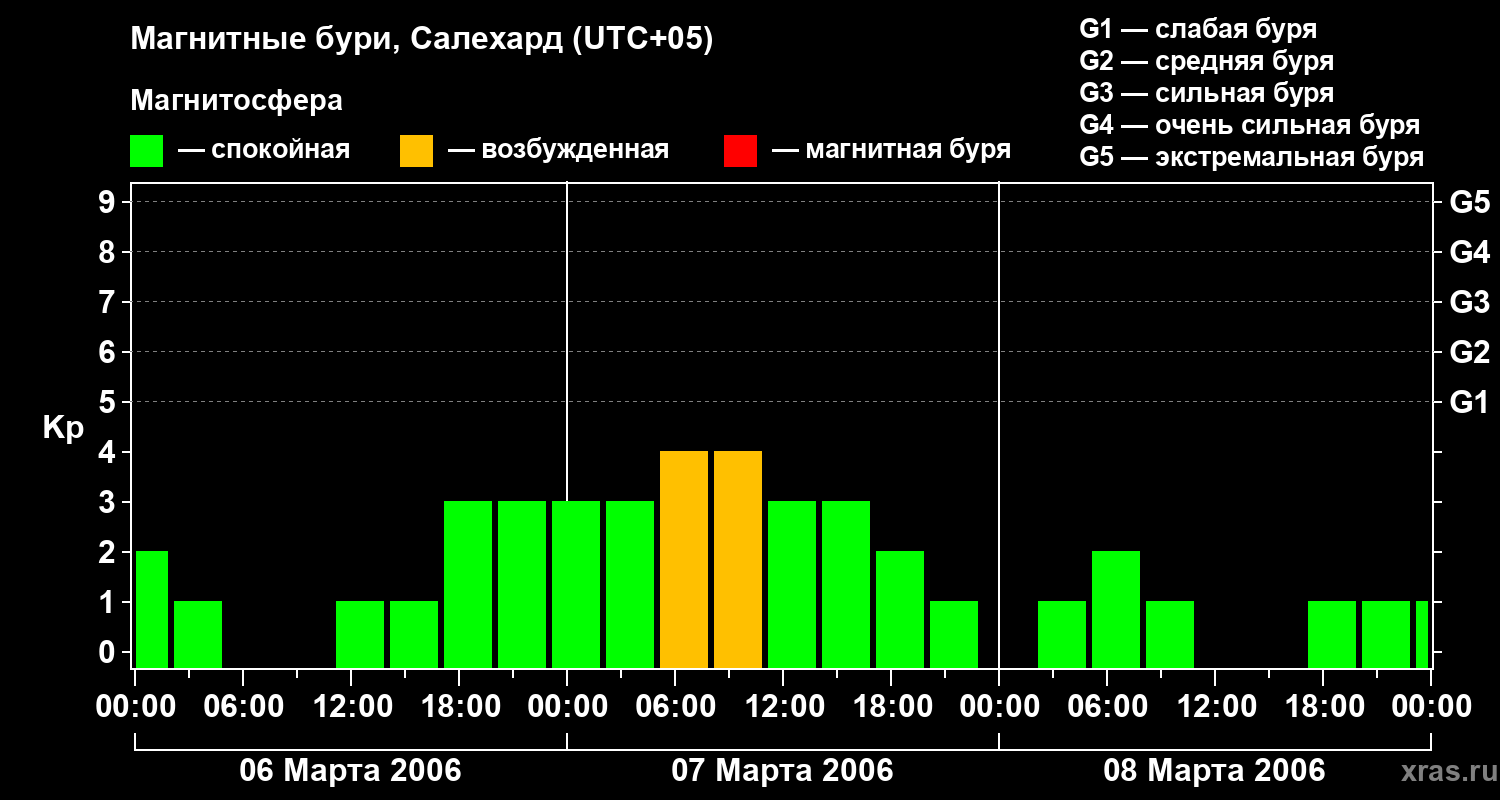
Task: Click the '08 Марта 2006' date label
Action: tap(1214, 771)
